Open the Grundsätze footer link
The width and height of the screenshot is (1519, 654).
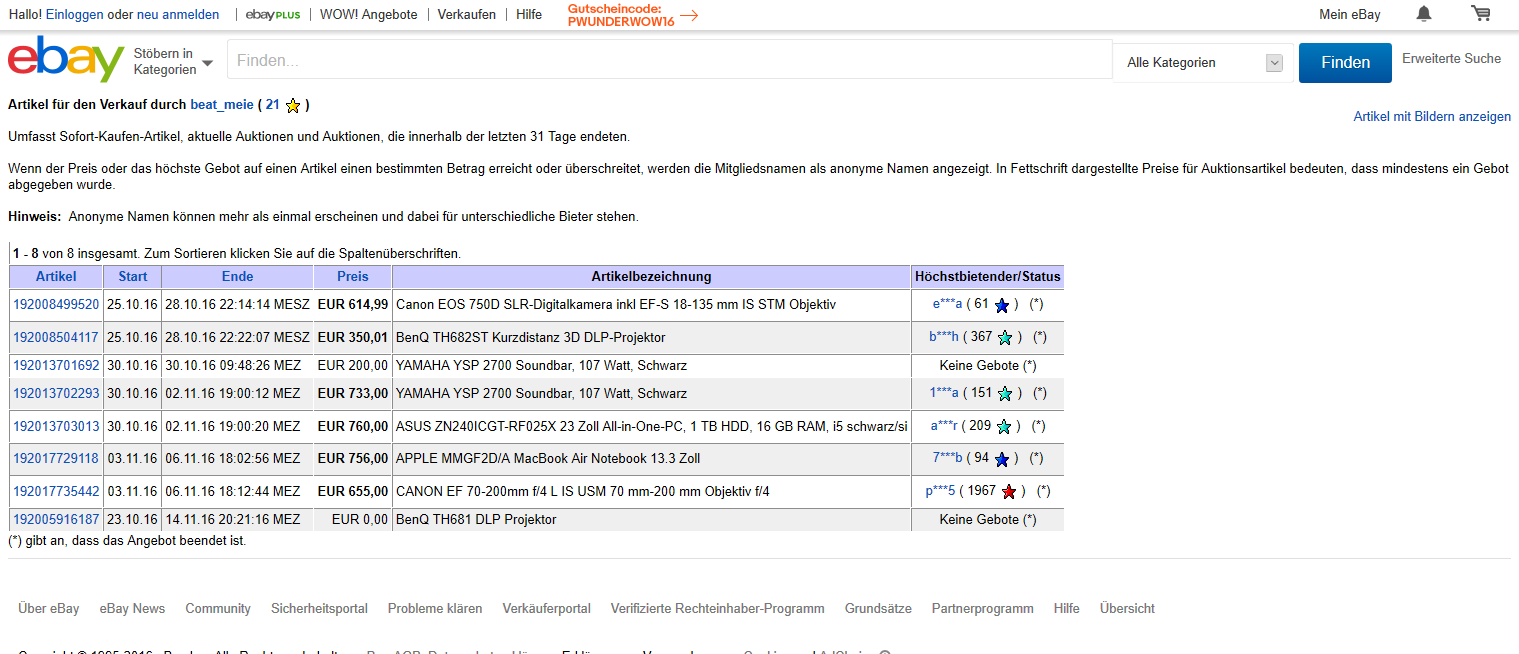(878, 608)
